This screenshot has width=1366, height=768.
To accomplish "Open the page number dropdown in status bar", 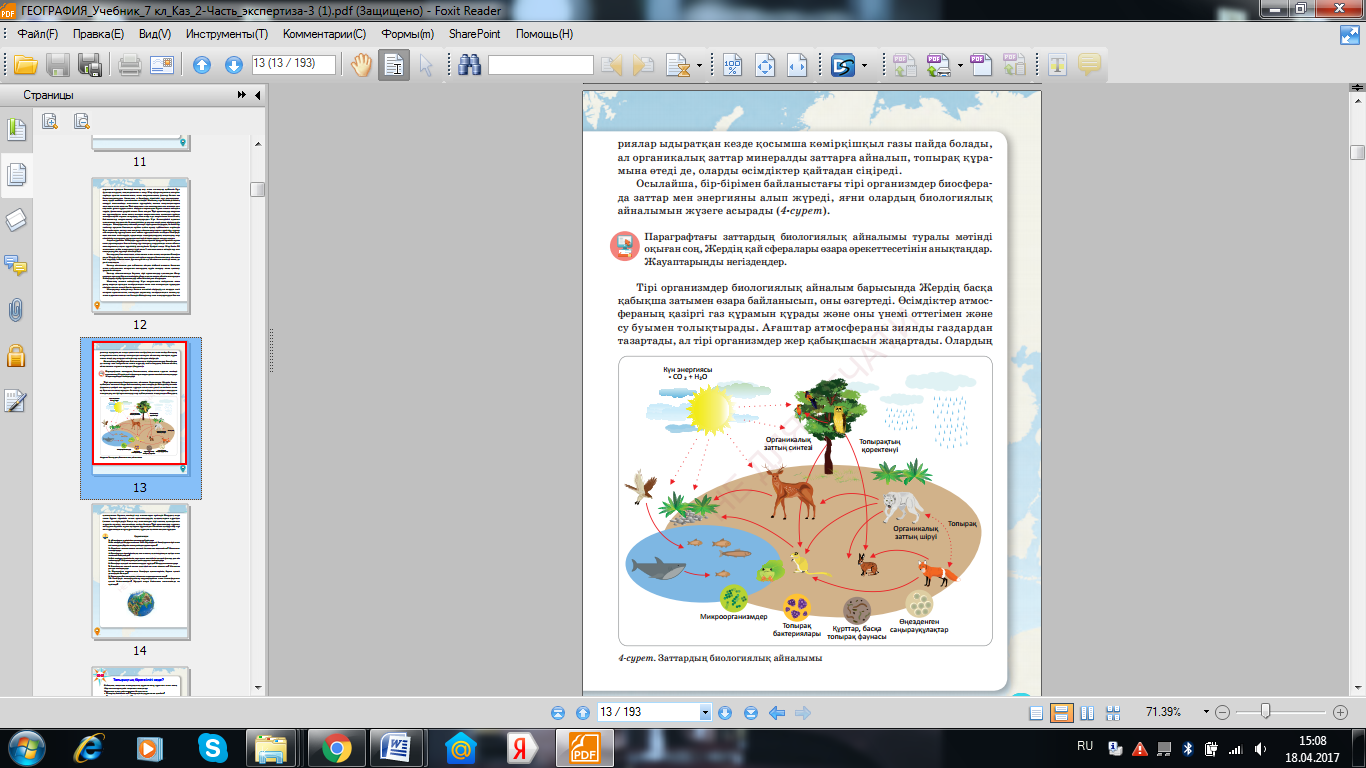I will pos(705,713).
